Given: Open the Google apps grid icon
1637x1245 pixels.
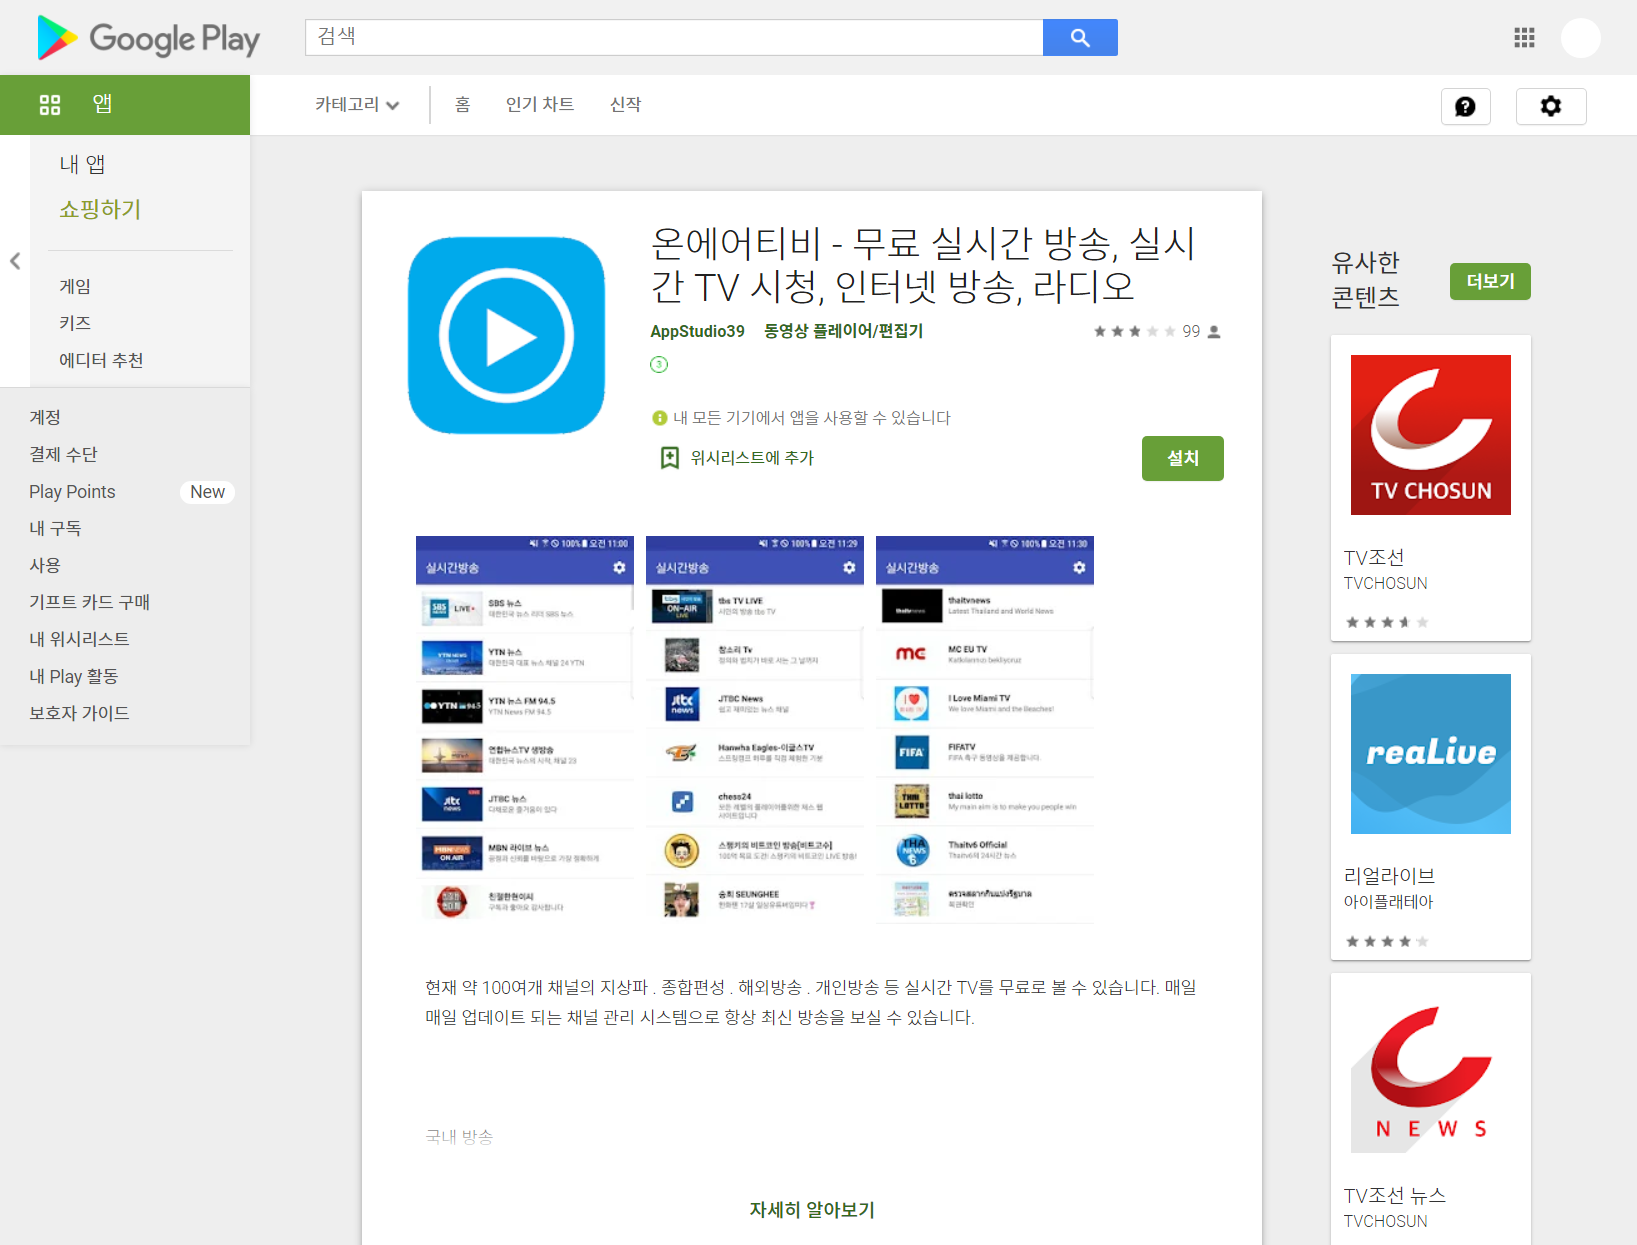Looking at the screenshot, I should tap(1524, 38).
